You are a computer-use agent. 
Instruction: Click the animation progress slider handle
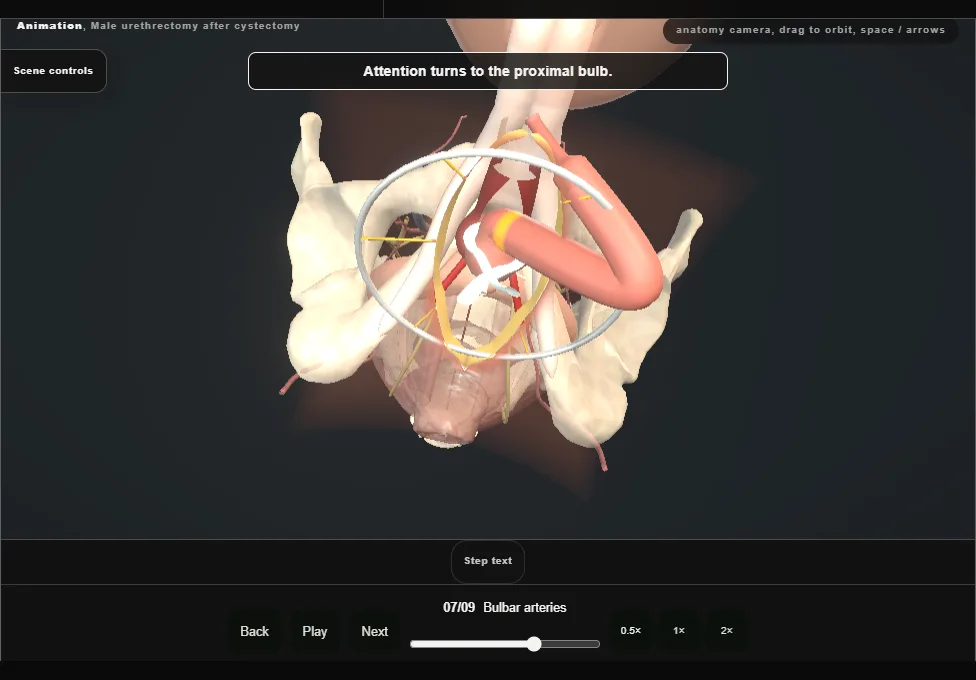[534, 644]
